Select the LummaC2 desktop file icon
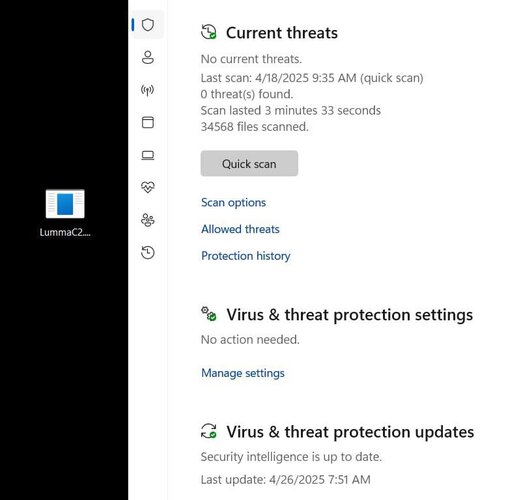 65,212
